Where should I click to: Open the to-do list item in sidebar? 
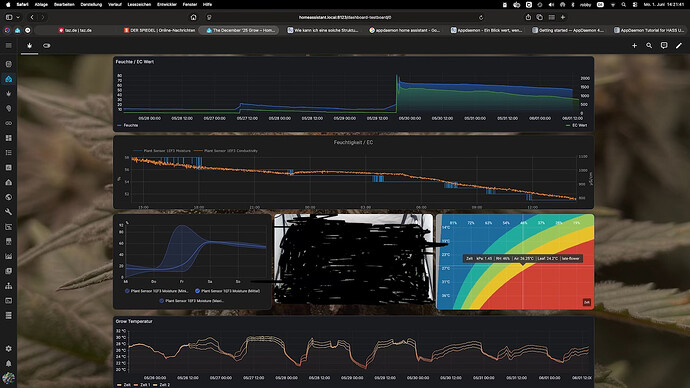pos(8,153)
